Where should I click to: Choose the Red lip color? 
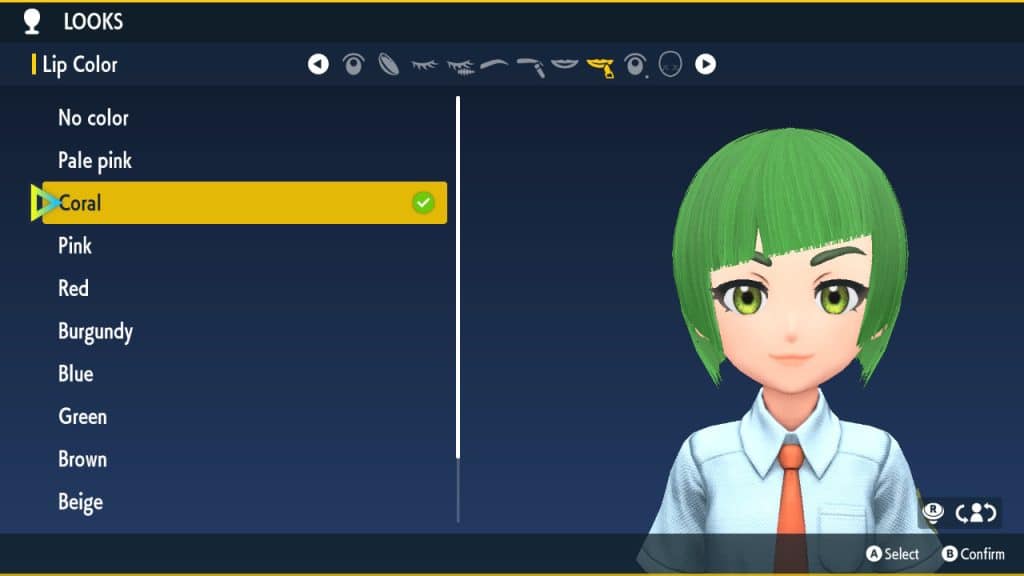(x=73, y=289)
